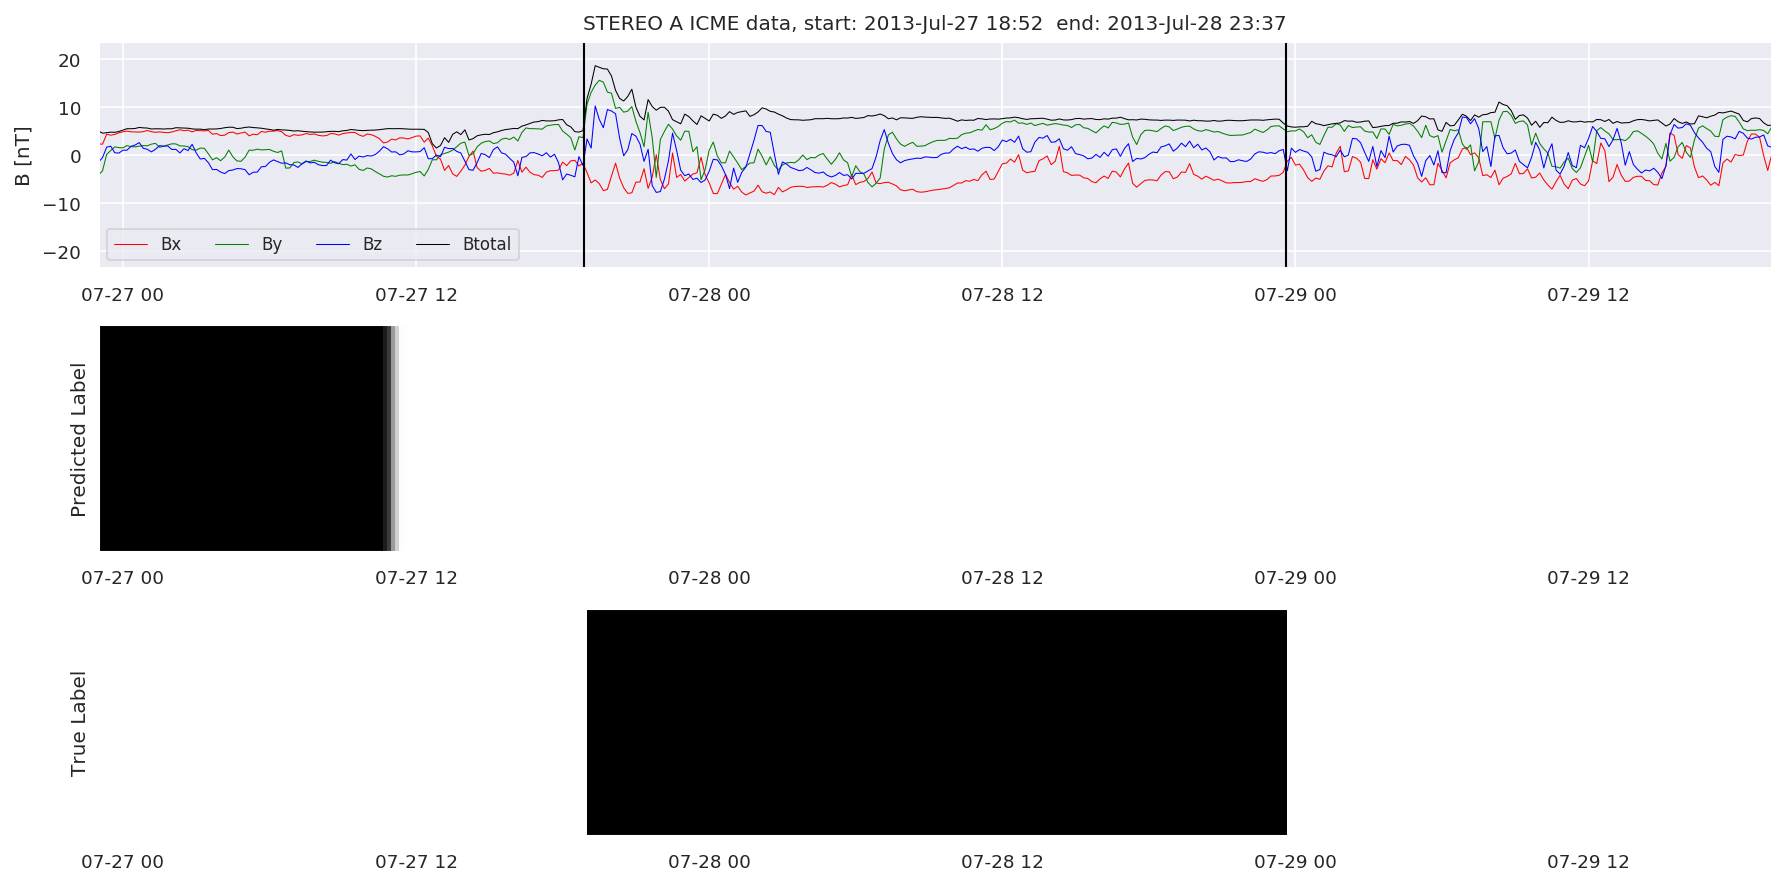The height and width of the screenshot is (886, 1786).
Task: Click the STEREO A ICME data title
Action: (934, 23)
